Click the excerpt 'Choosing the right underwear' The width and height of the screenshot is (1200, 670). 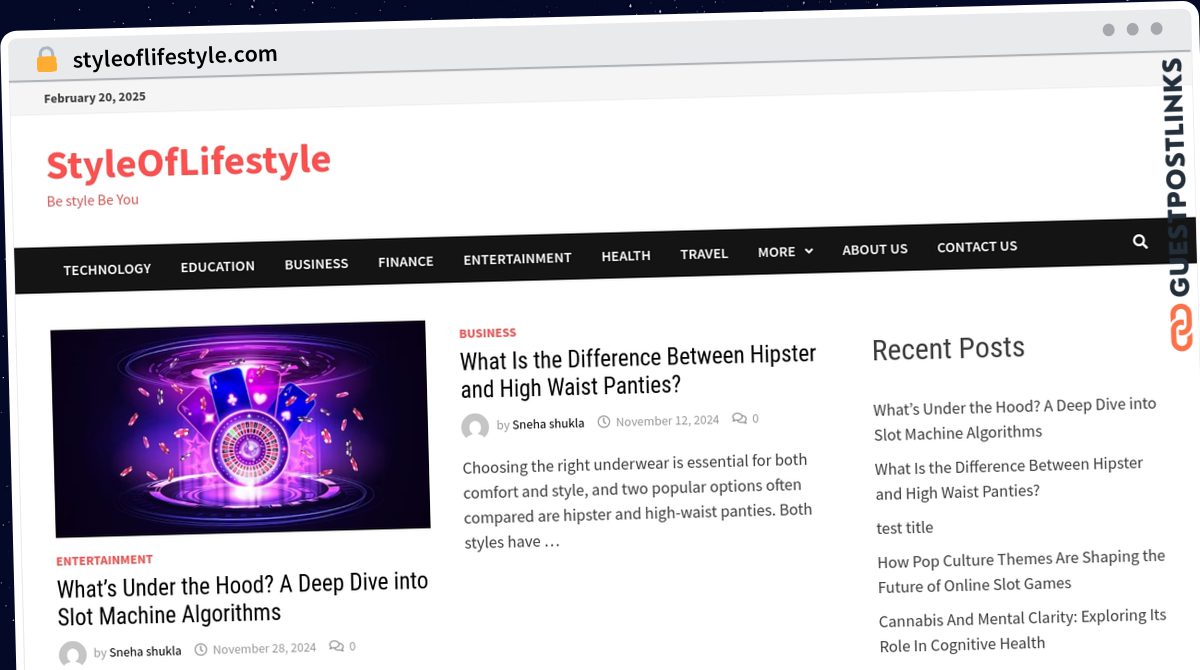[638, 501]
